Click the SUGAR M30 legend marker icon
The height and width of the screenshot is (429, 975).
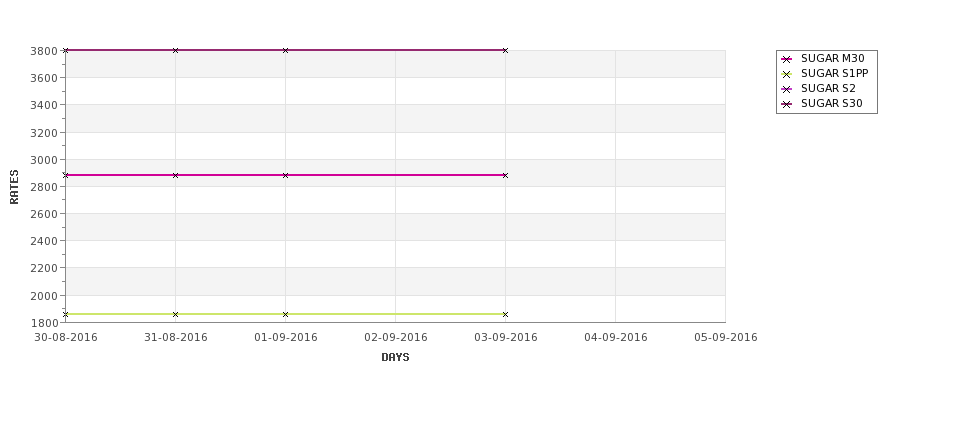[787, 59]
